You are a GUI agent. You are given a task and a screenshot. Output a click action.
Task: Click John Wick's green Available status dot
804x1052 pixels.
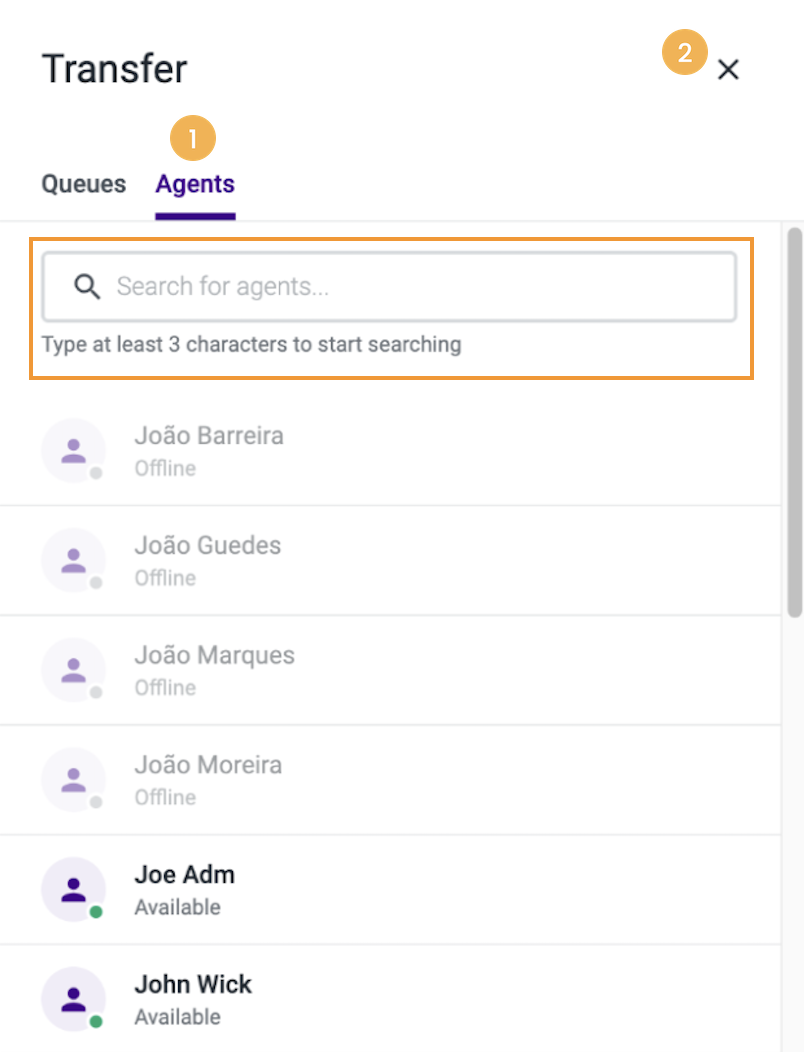pyautogui.click(x=96, y=1022)
